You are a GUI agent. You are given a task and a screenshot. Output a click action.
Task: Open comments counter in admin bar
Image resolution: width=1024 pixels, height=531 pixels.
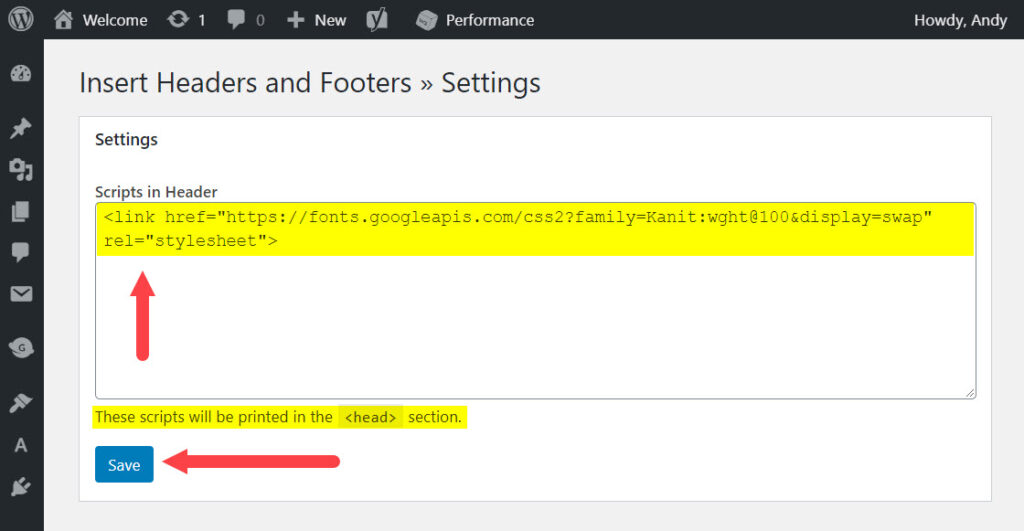(246, 20)
